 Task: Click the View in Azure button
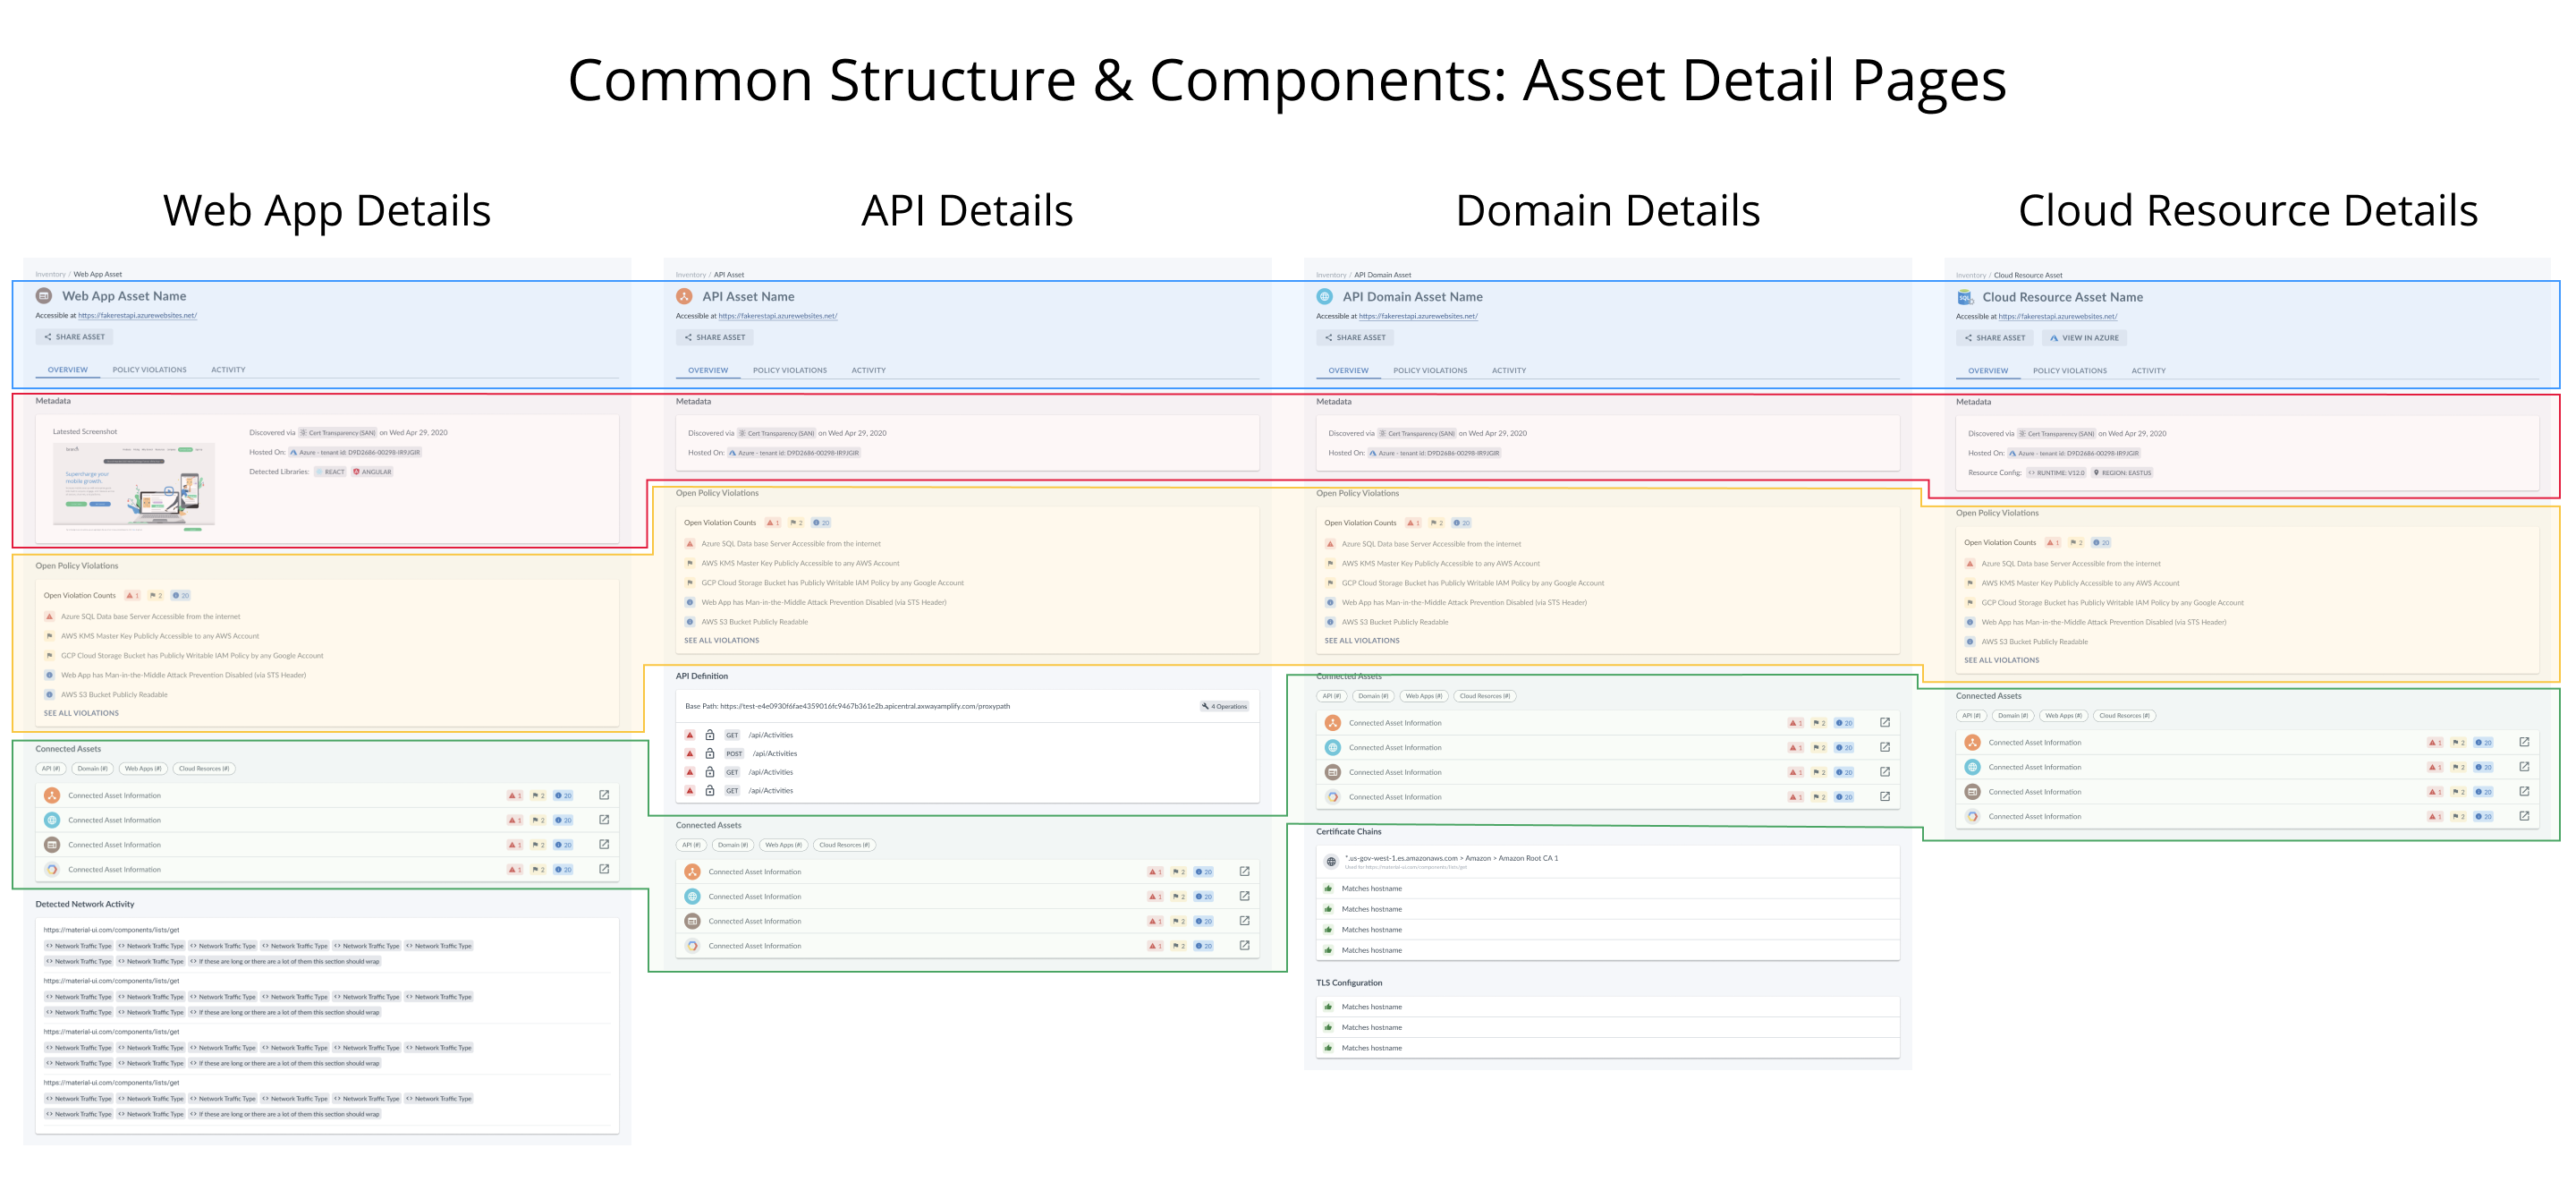[2084, 338]
